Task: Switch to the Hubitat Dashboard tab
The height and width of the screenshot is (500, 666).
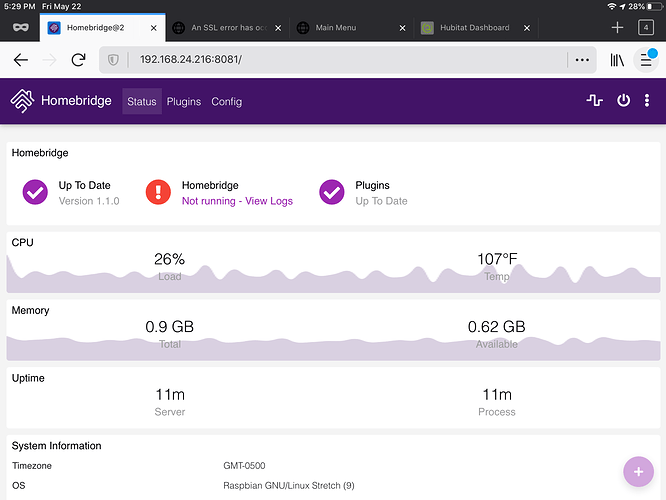Action: point(474,28)
